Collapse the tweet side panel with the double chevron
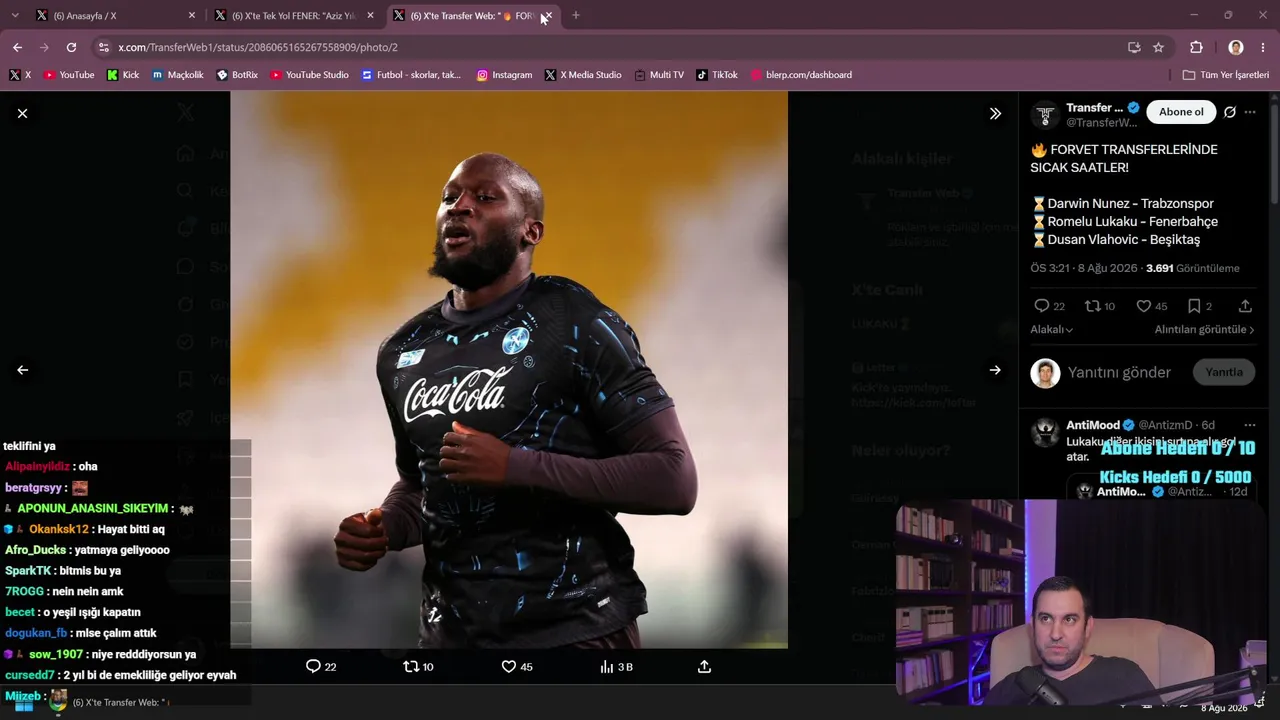This screenshot has height=720, width=1280. (x=995, y=114)
